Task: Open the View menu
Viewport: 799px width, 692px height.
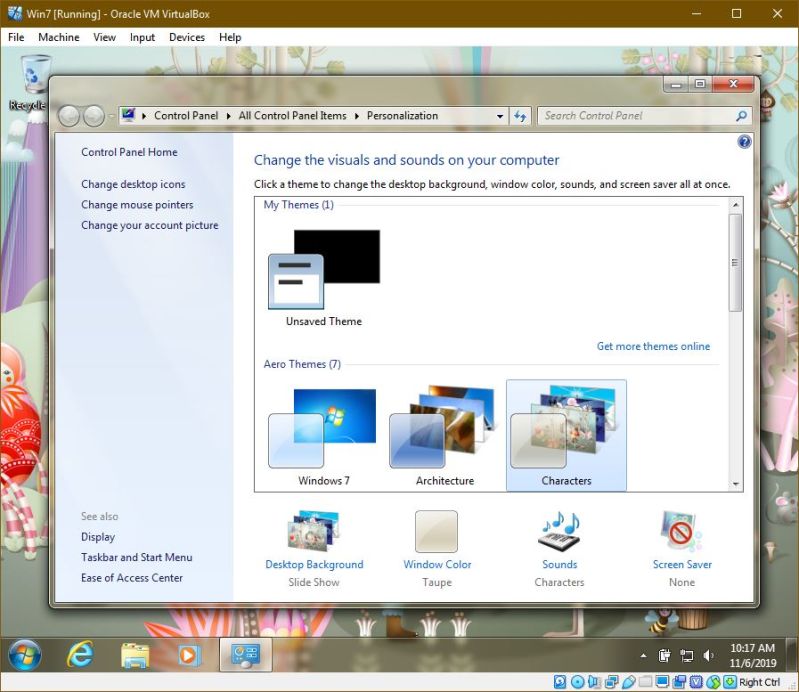Action: (104, 37)
